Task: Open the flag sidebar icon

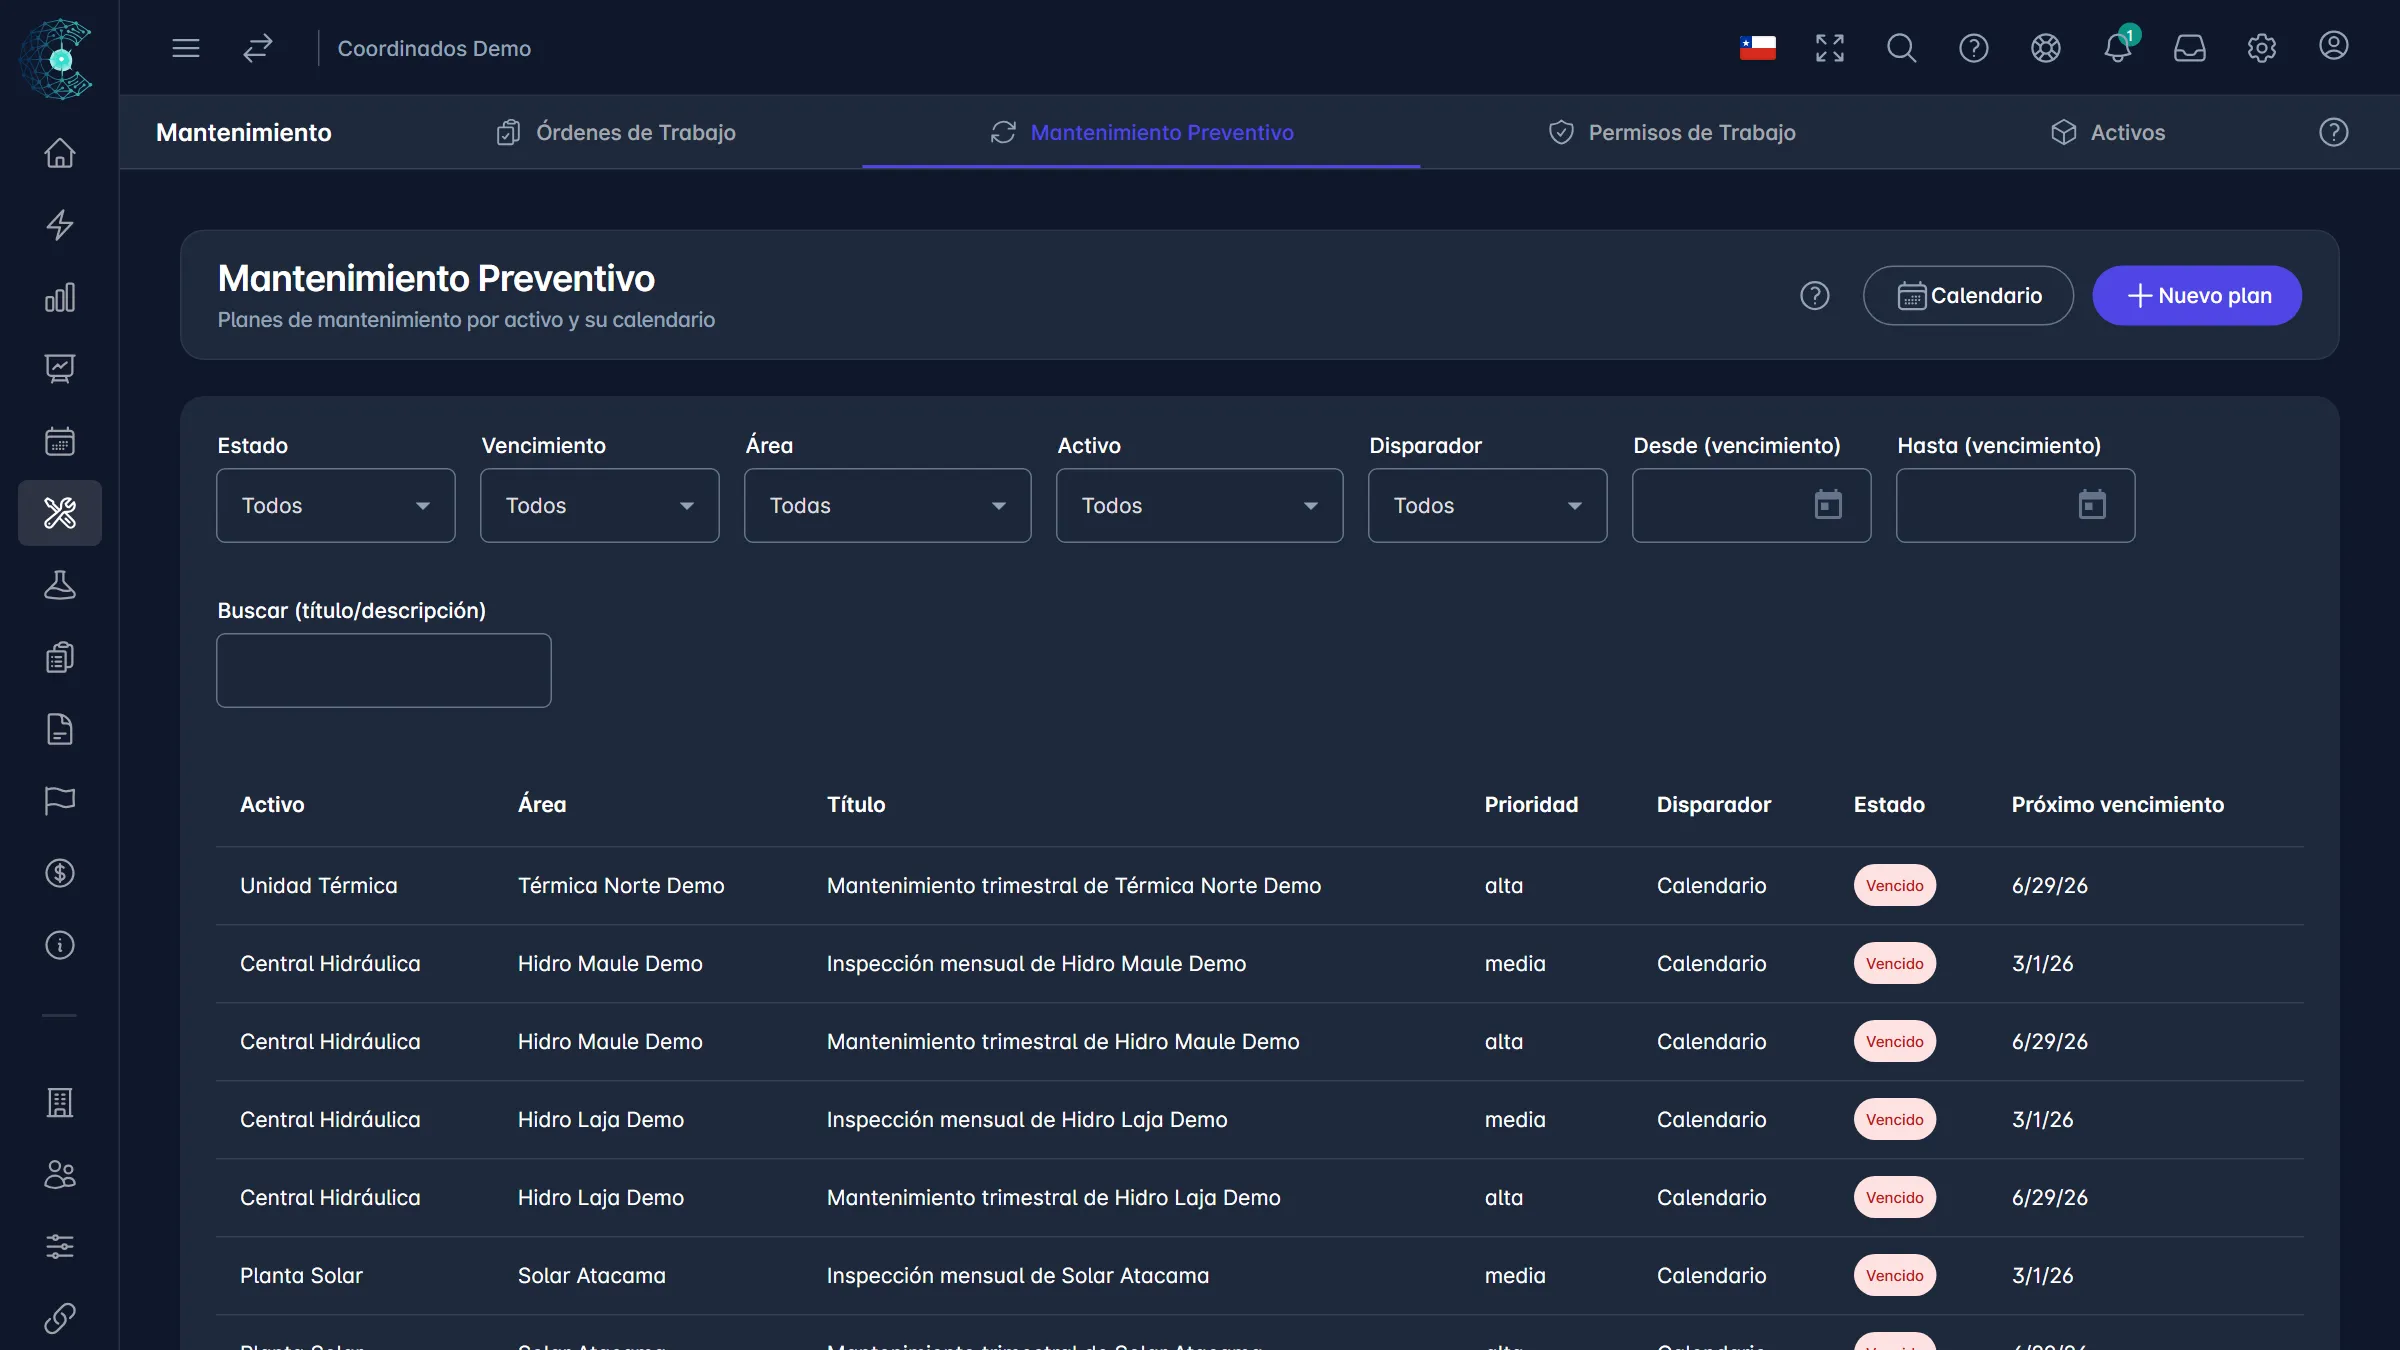Action: point(60,801)
